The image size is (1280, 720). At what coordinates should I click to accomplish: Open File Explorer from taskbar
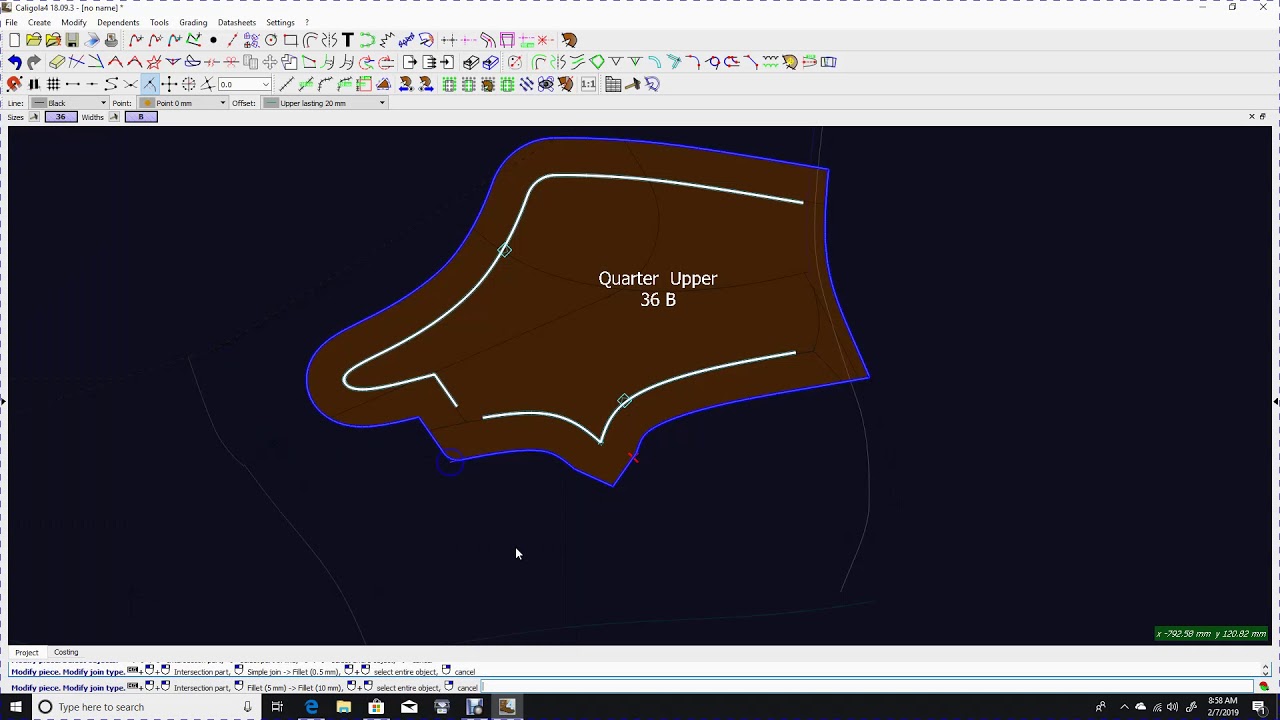(343, 707)
